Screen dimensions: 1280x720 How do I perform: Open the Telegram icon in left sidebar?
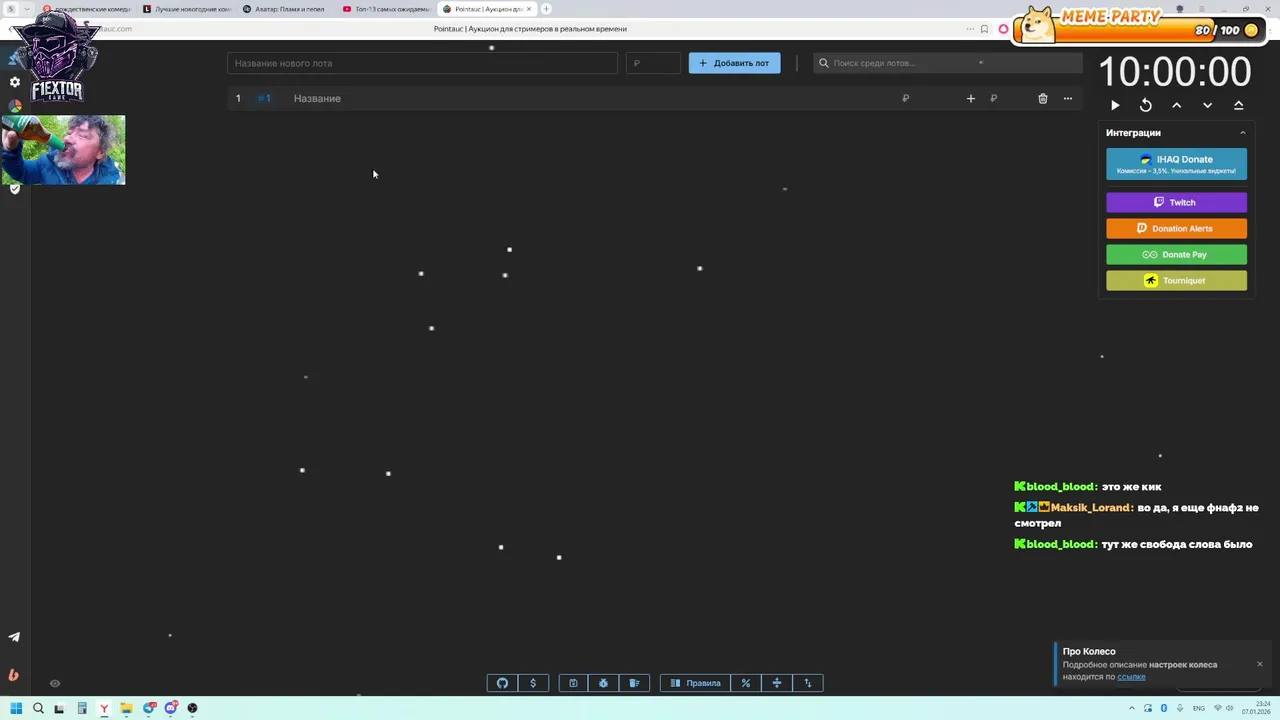coord(14,637)
